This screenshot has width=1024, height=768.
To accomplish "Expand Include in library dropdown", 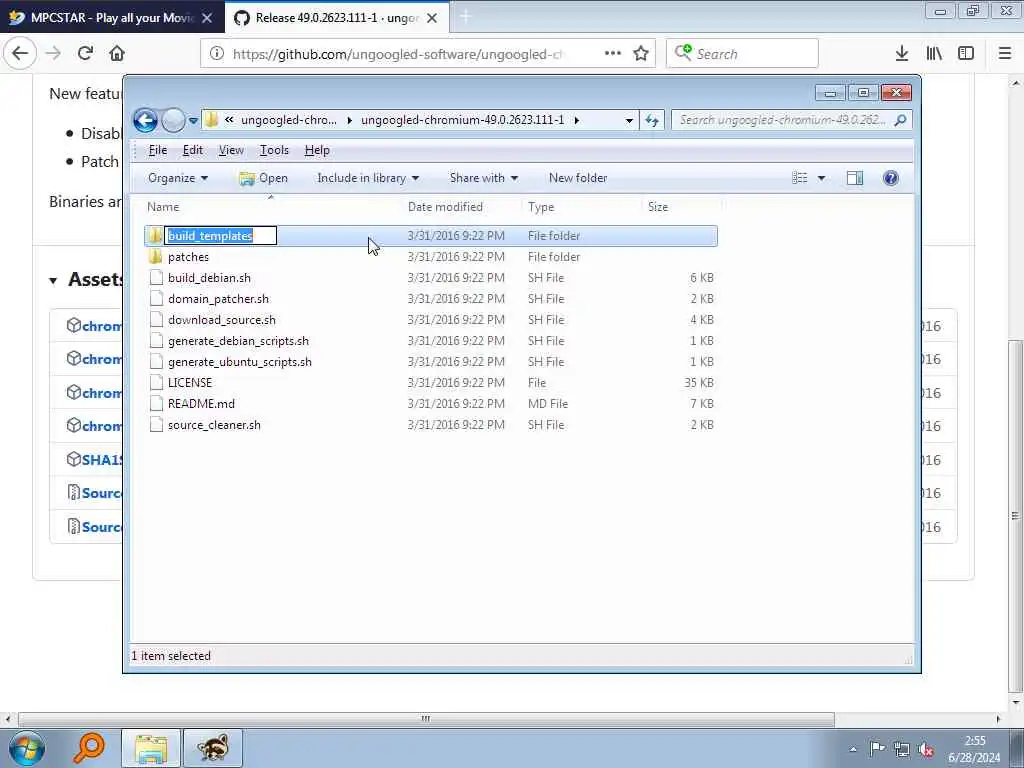I will [x=368, y=178].
